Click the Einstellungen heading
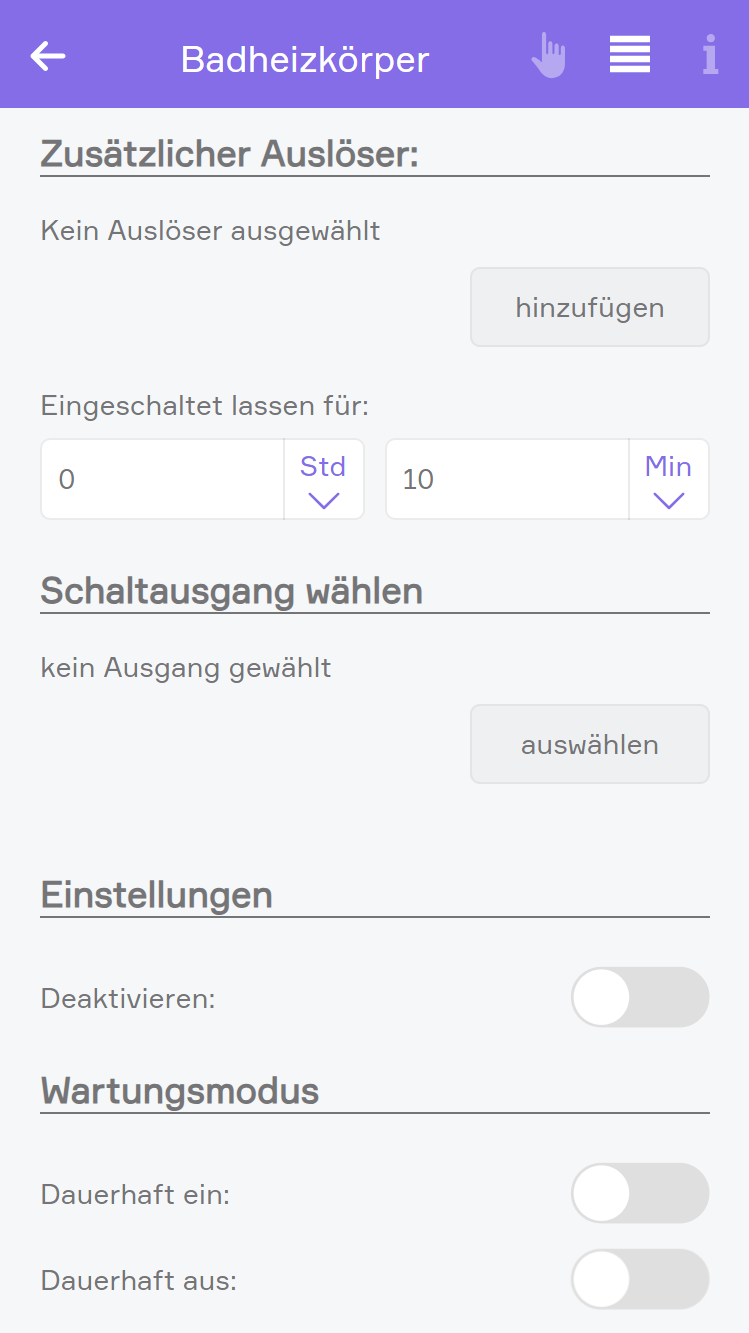 pyautogui.click(x=157, y=894)
